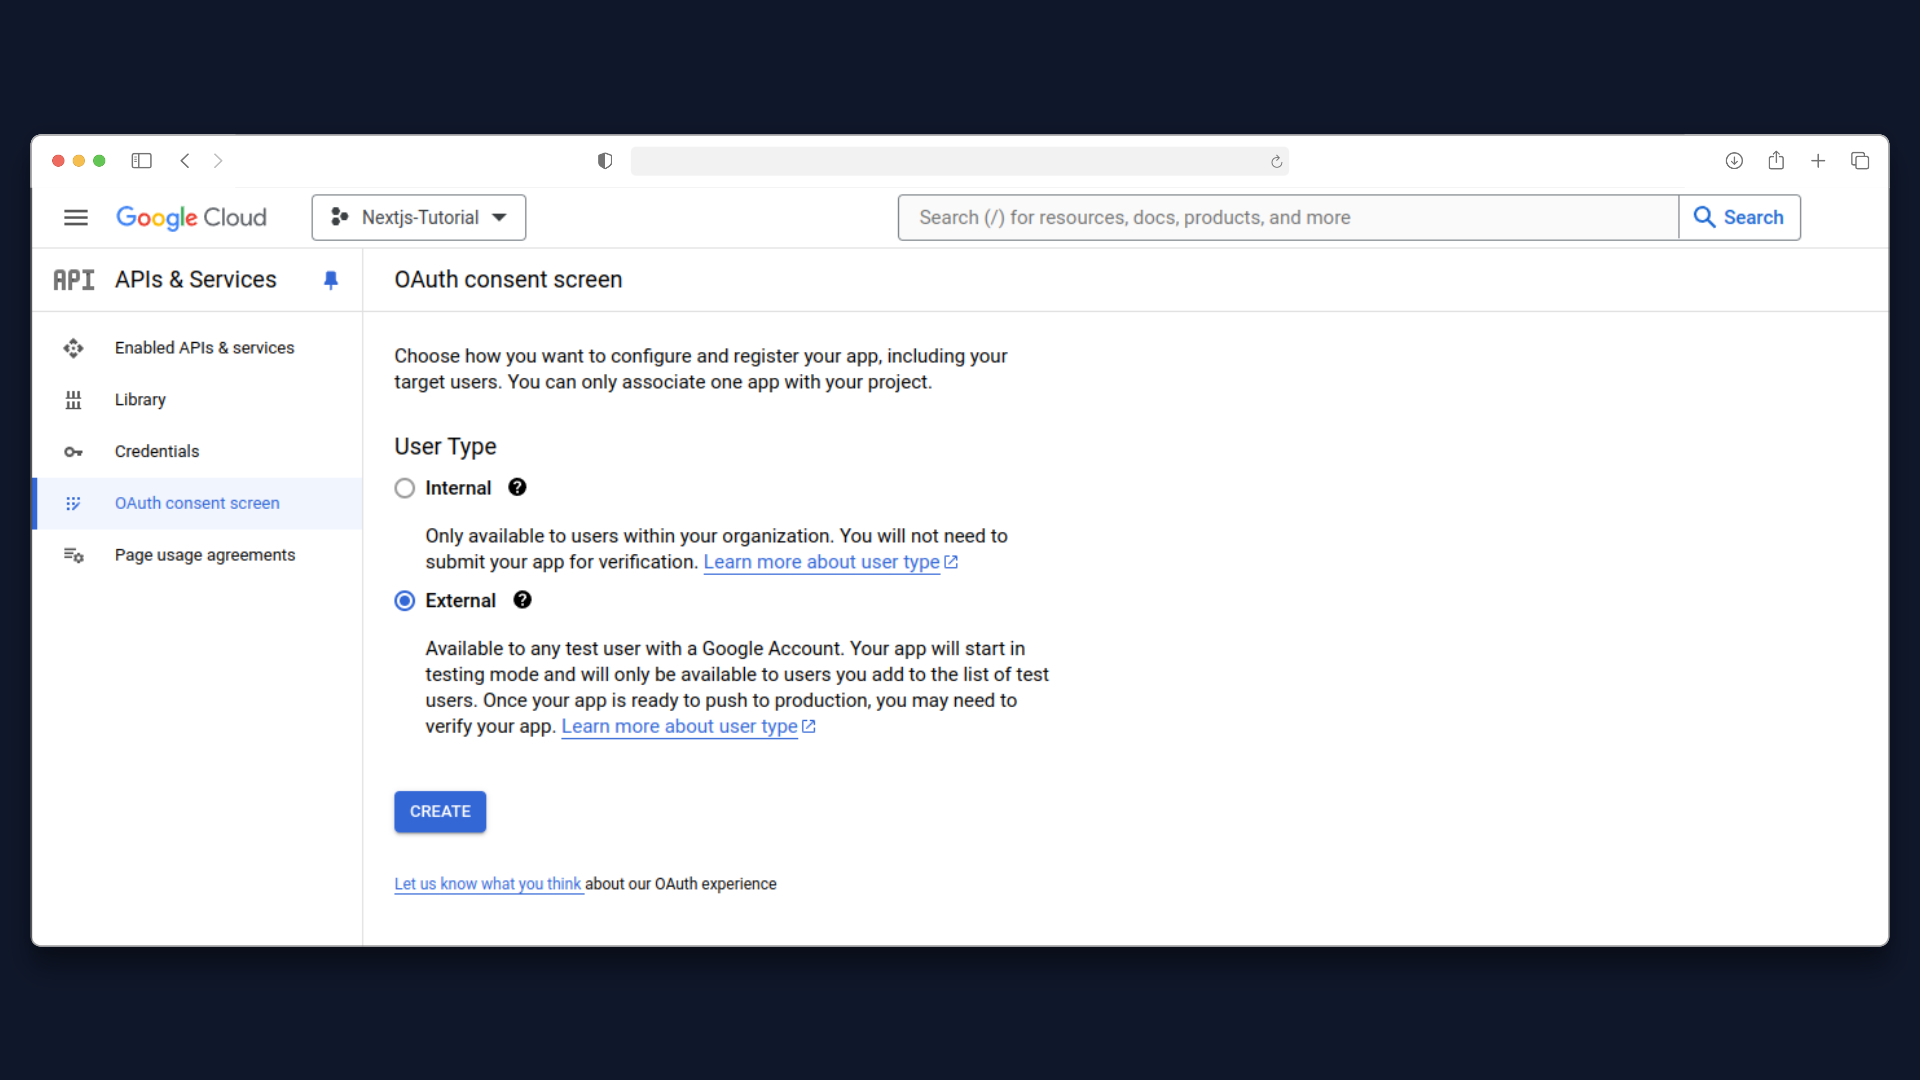
Task: Click the CREATE button
Action: (439, 811)
